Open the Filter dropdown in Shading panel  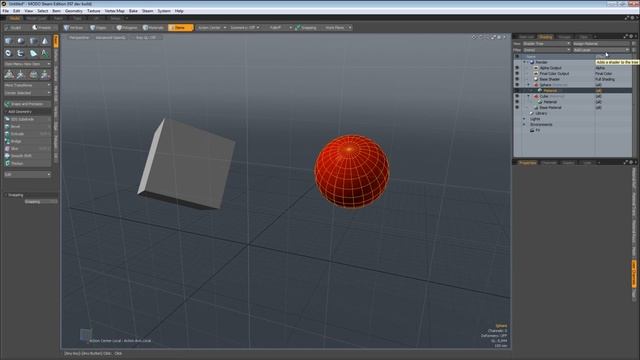546,50
